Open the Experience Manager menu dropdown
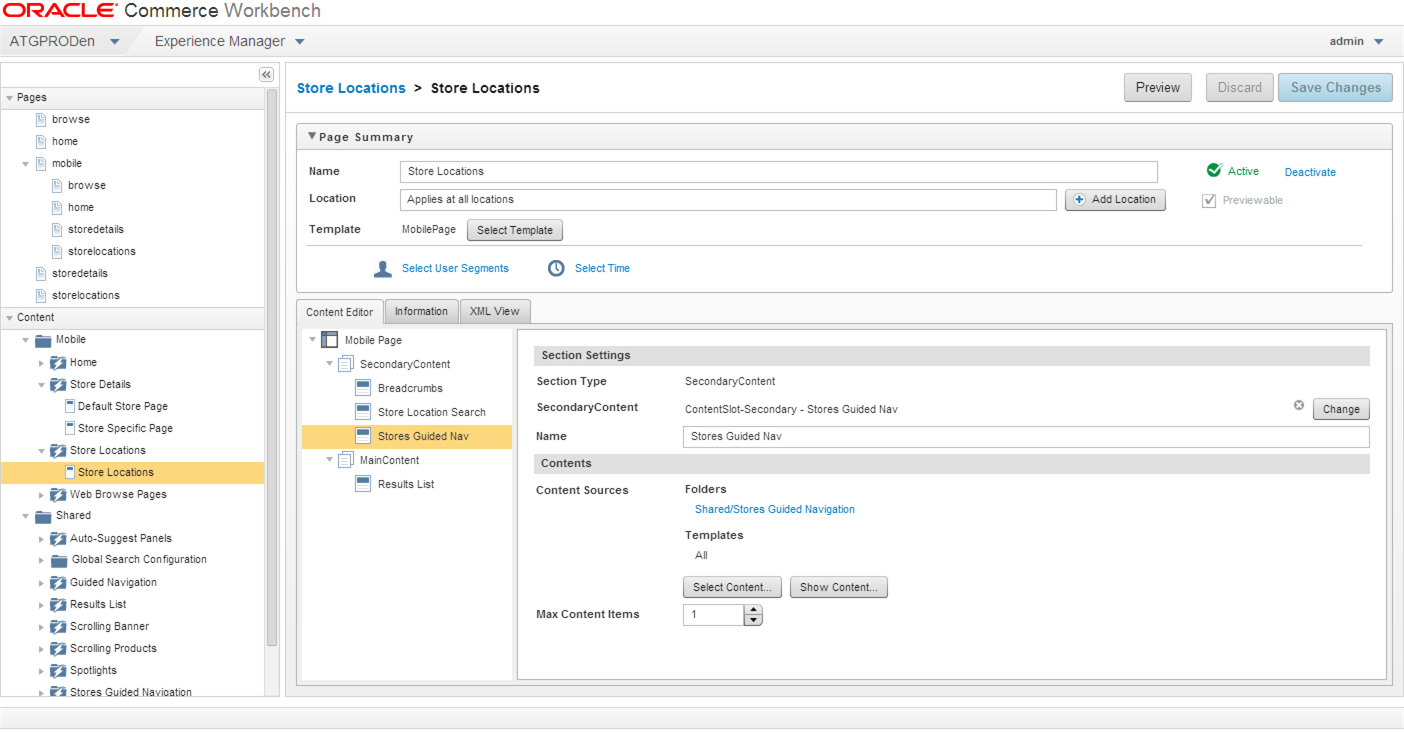Viewport: 1404px width, 732px height. tap(300, 42)
